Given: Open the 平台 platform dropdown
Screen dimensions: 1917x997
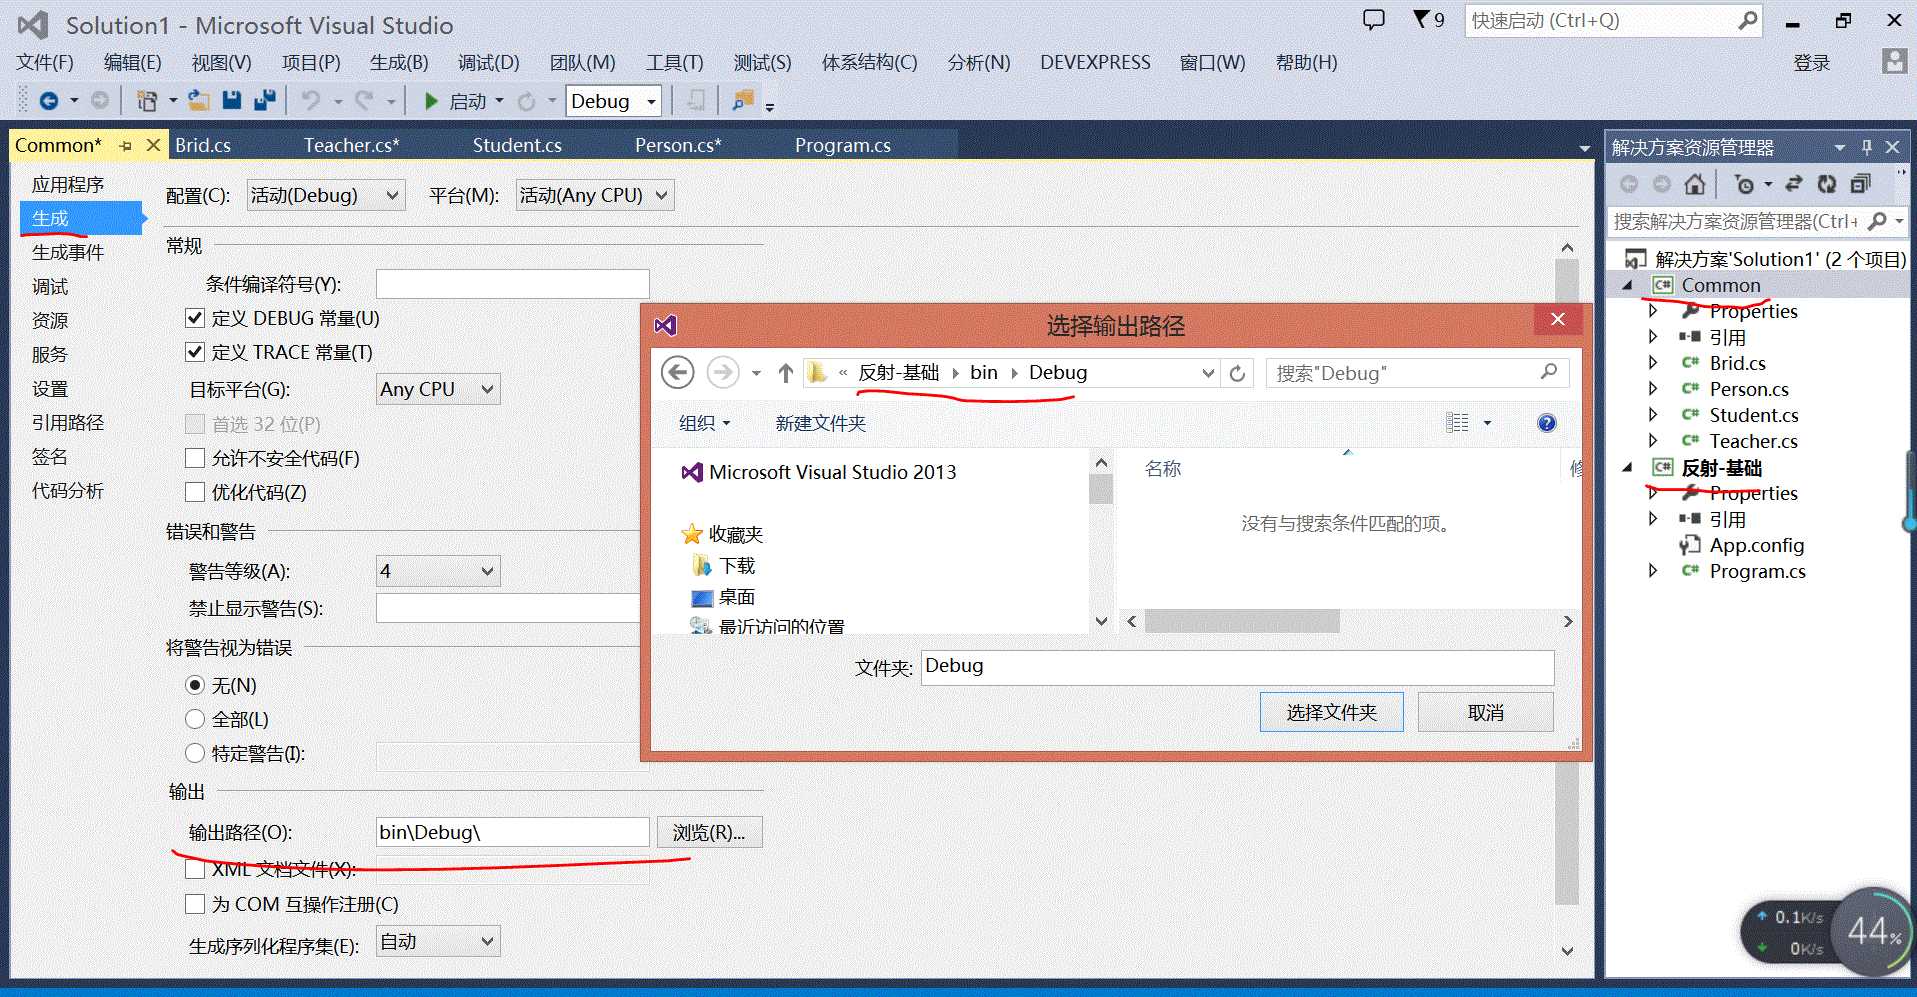Looking at the screenshot, I should tap(595, 195).
